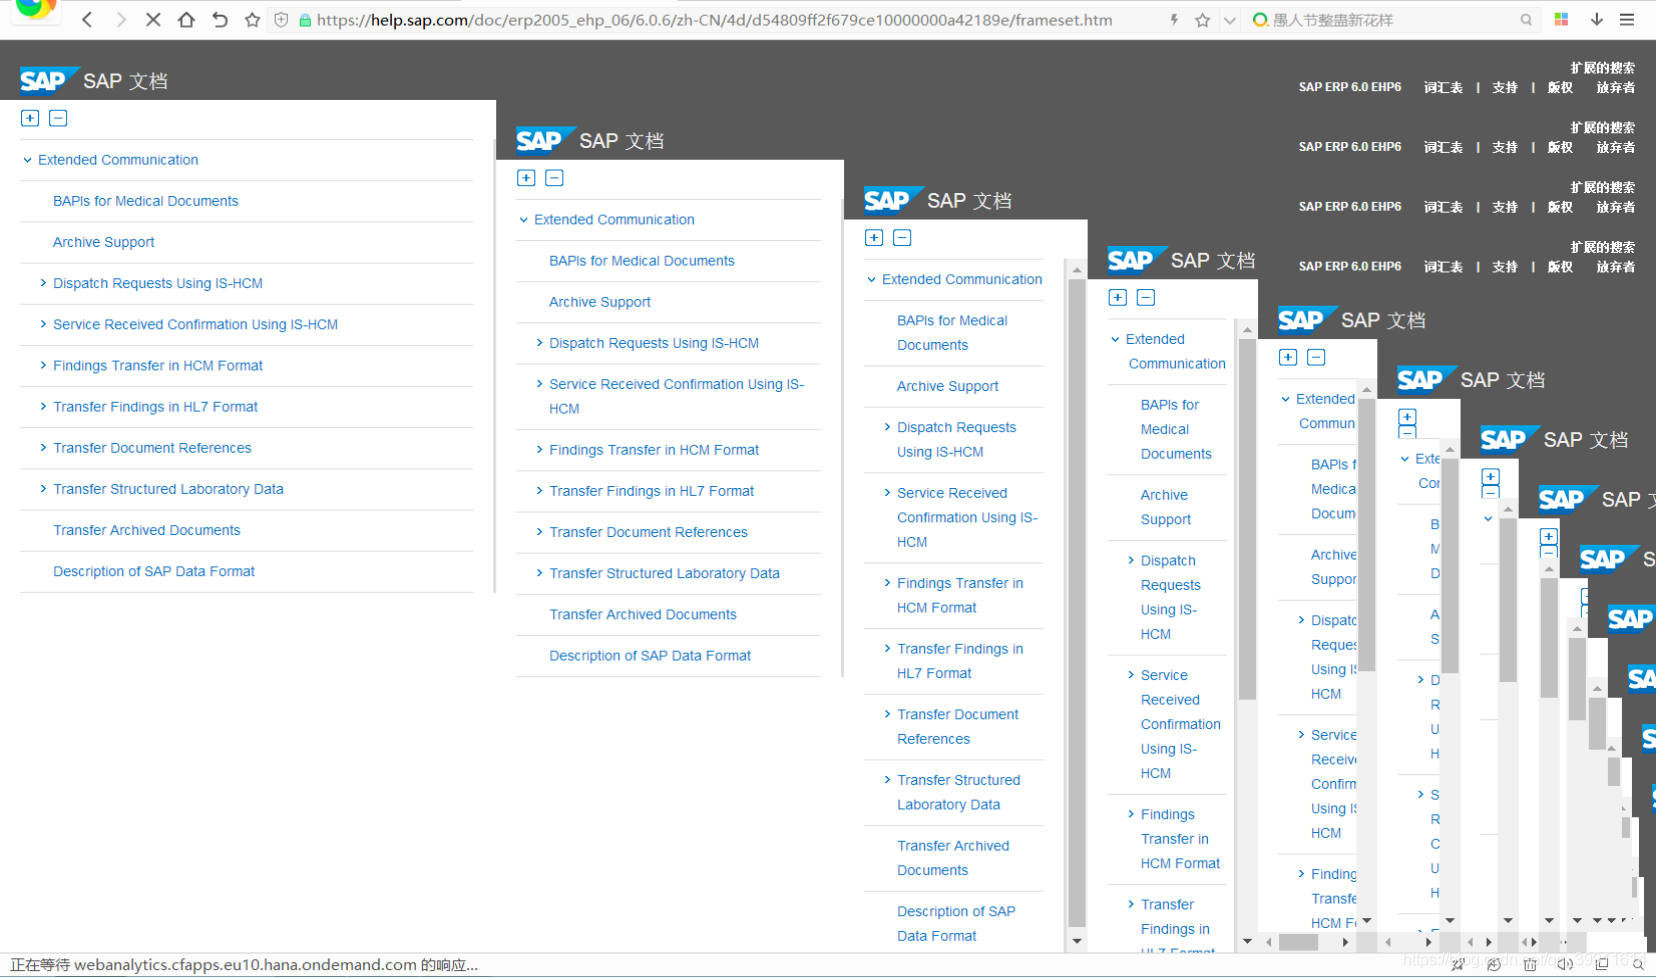Bookmark page with star left of address bar
This screenshot has height=978, width=1656.
click(x=252, y=20)
